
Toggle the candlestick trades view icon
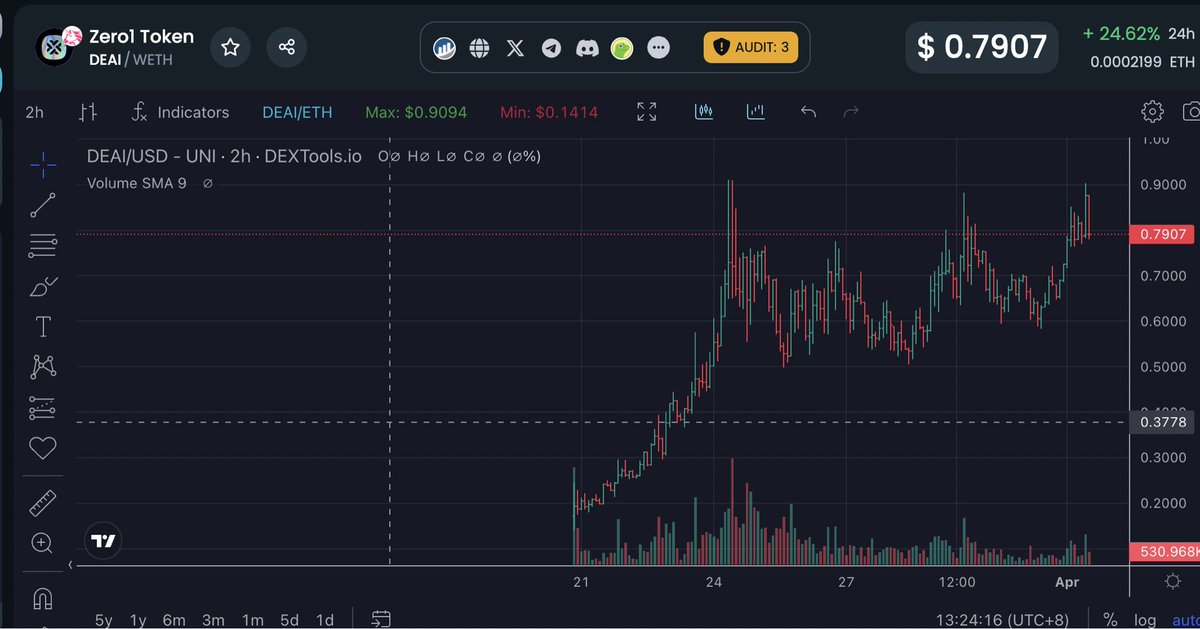704,112
